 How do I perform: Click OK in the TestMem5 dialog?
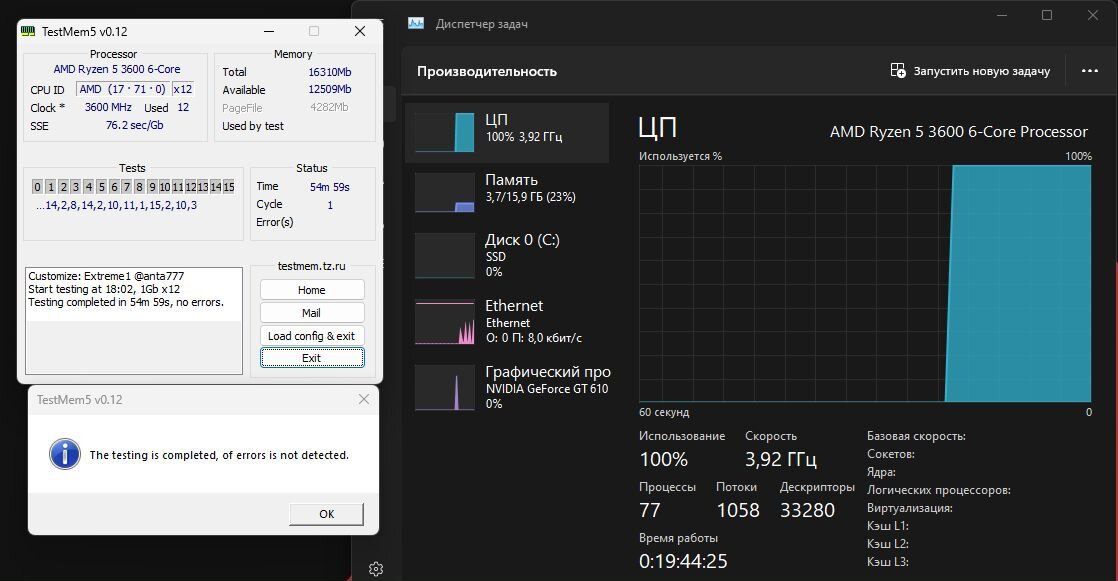coord(327,514)
